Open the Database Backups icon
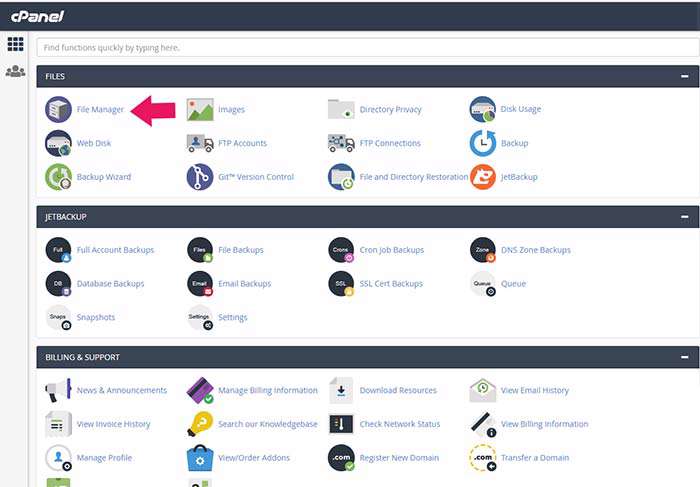 click(x=58, y=283)
